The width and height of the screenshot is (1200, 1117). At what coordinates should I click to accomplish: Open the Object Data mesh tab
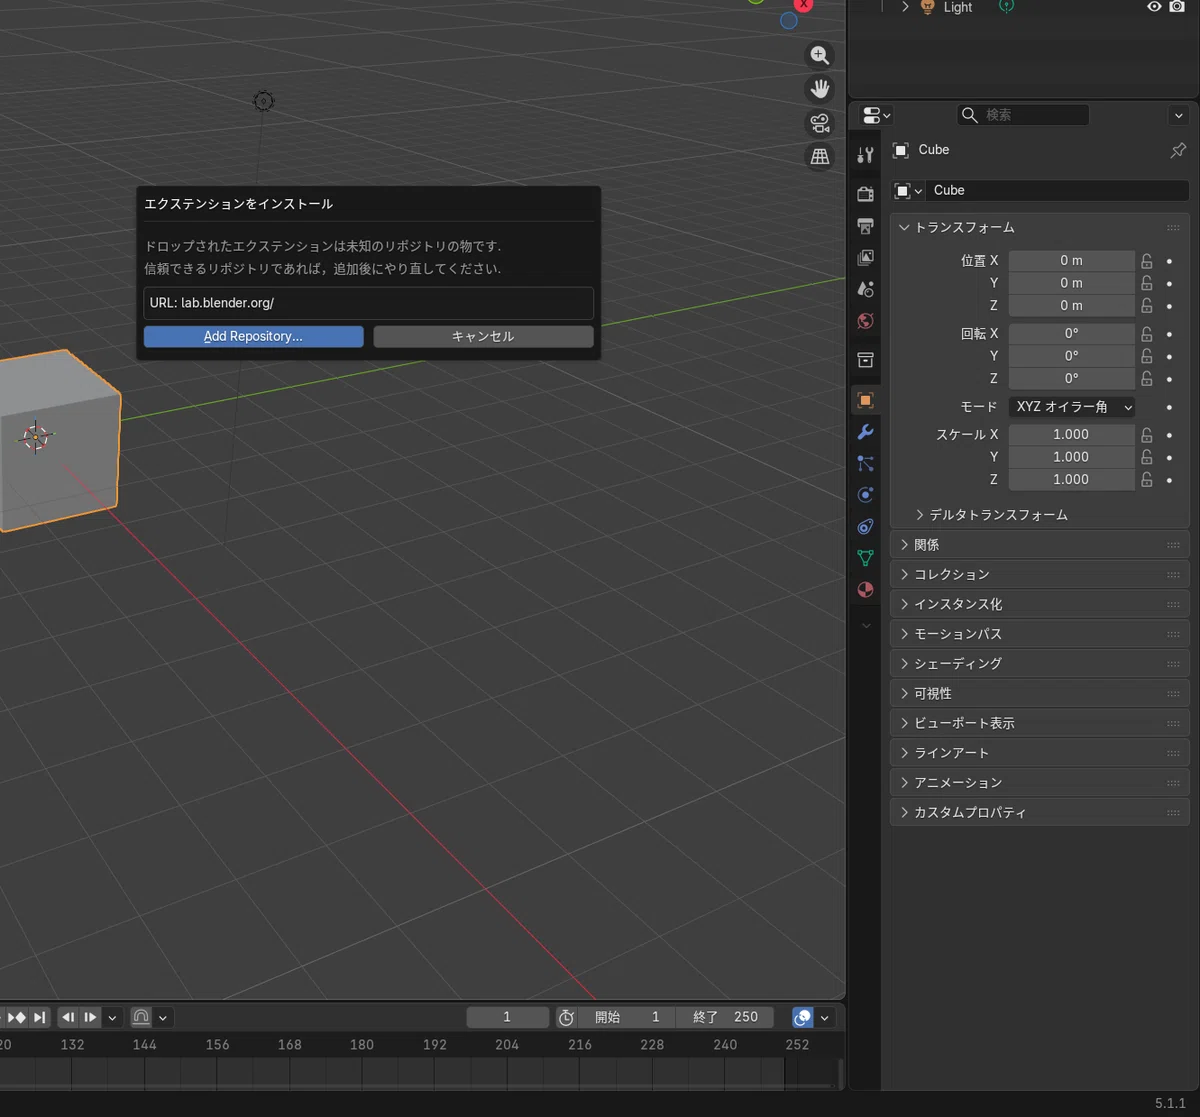point(866,558)
